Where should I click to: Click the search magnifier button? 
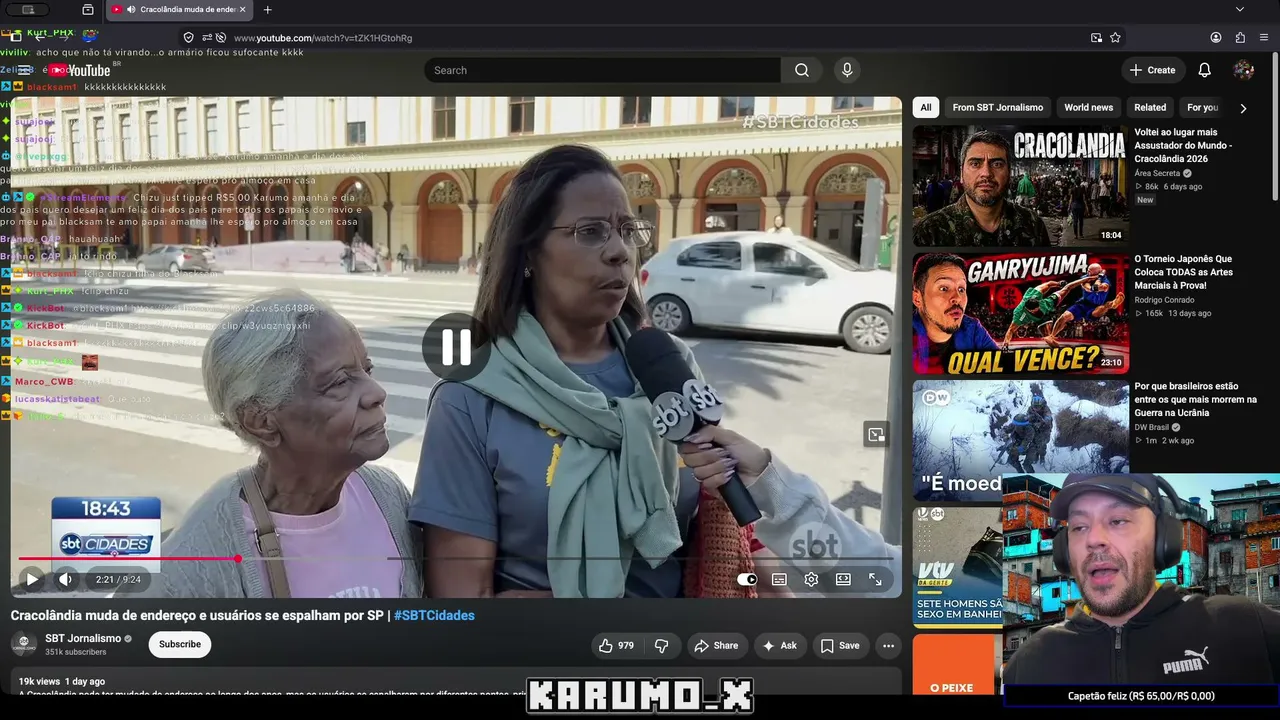pyautogui.click(x=802, y=70)
